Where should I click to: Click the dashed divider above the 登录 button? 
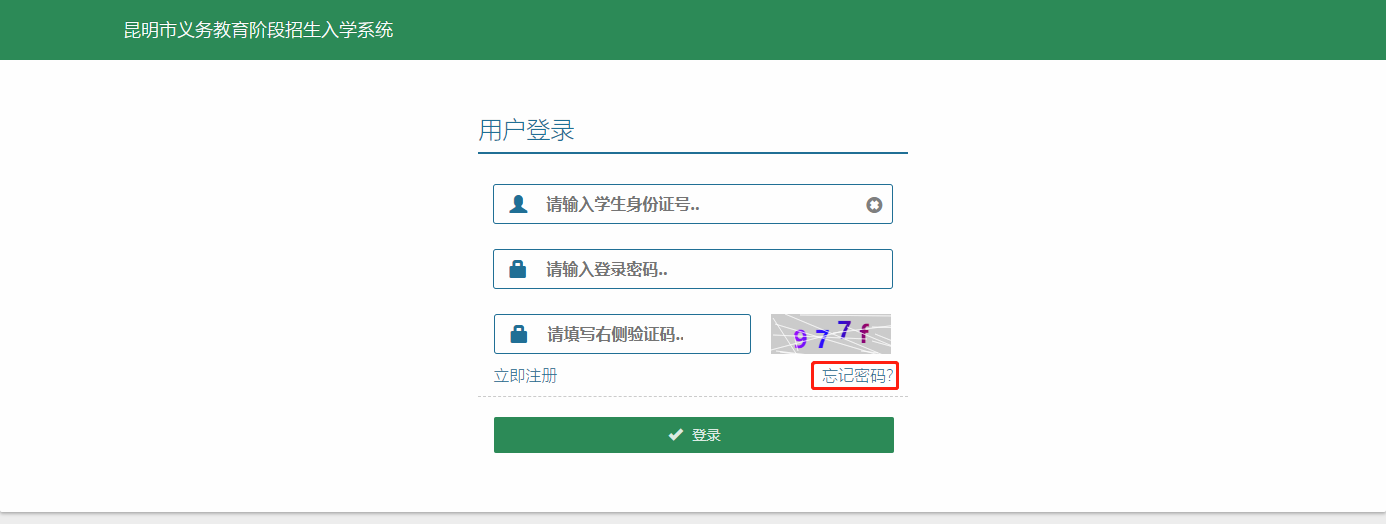692,397
